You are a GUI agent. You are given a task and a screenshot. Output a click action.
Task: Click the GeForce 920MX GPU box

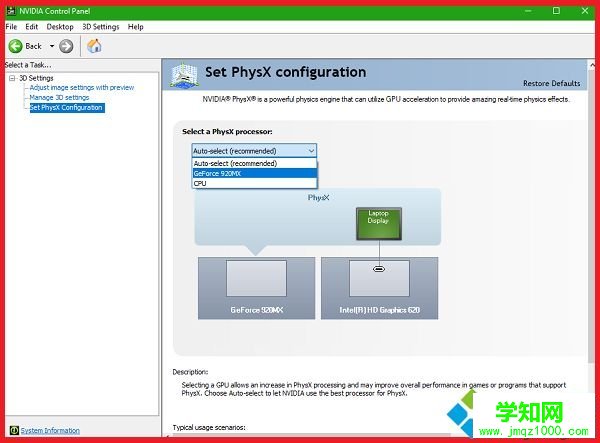pyautogui.click(x=256, y=287)
